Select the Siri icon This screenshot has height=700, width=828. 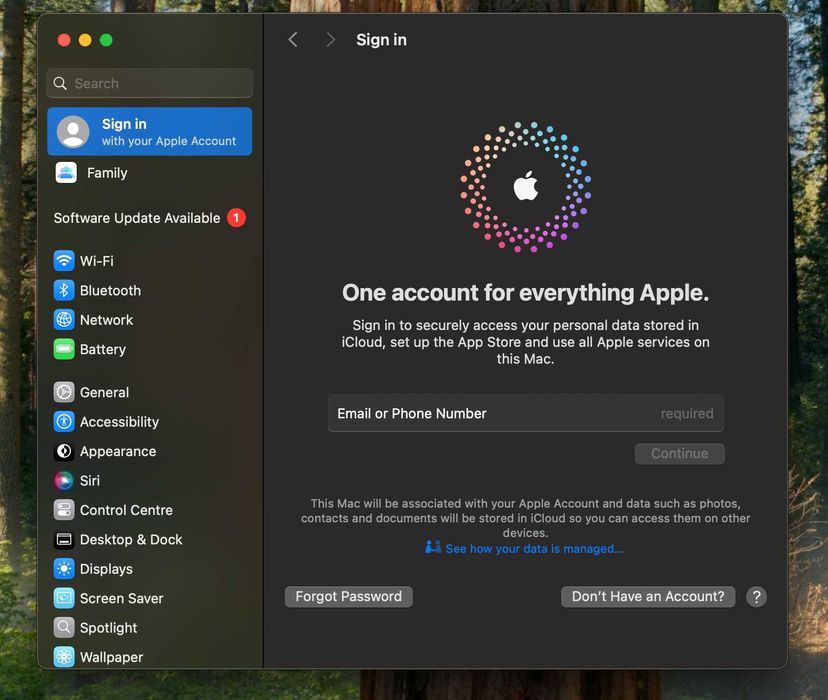pyautogui.click(x=64, y=480)
